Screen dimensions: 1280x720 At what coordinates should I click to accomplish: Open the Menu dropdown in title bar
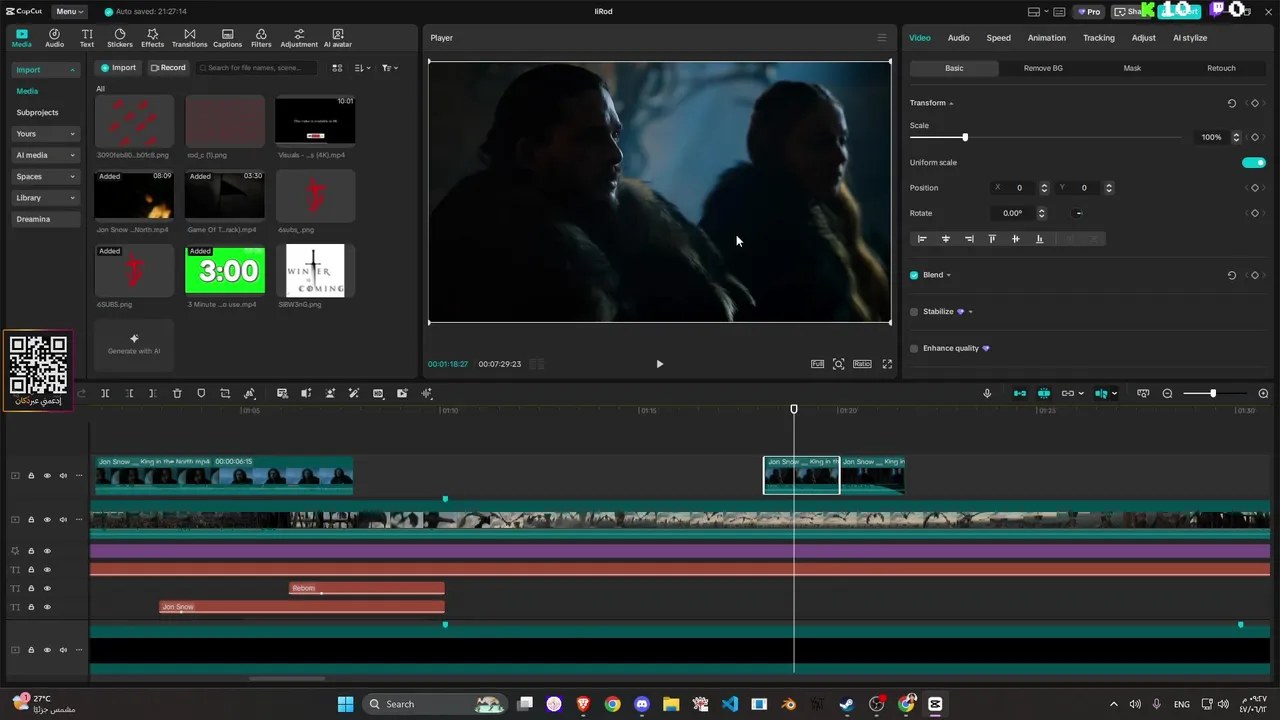point(68,11)
